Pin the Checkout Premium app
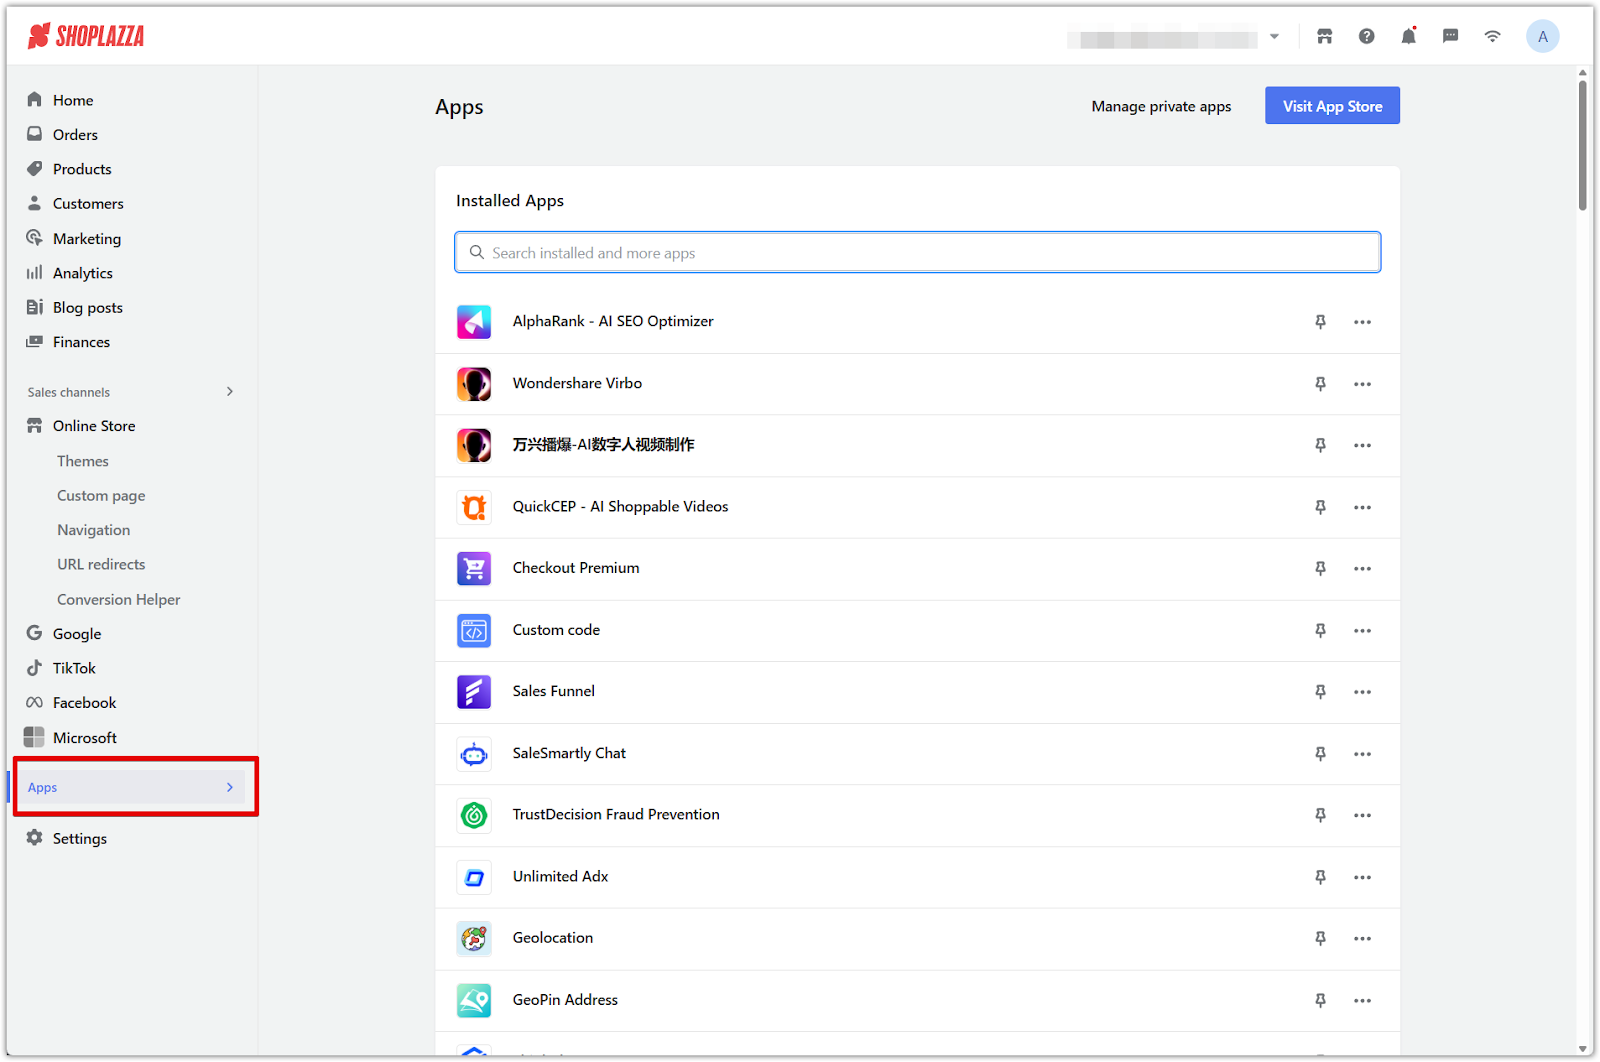The image size is (1600, 1062). pos(1320,568)
